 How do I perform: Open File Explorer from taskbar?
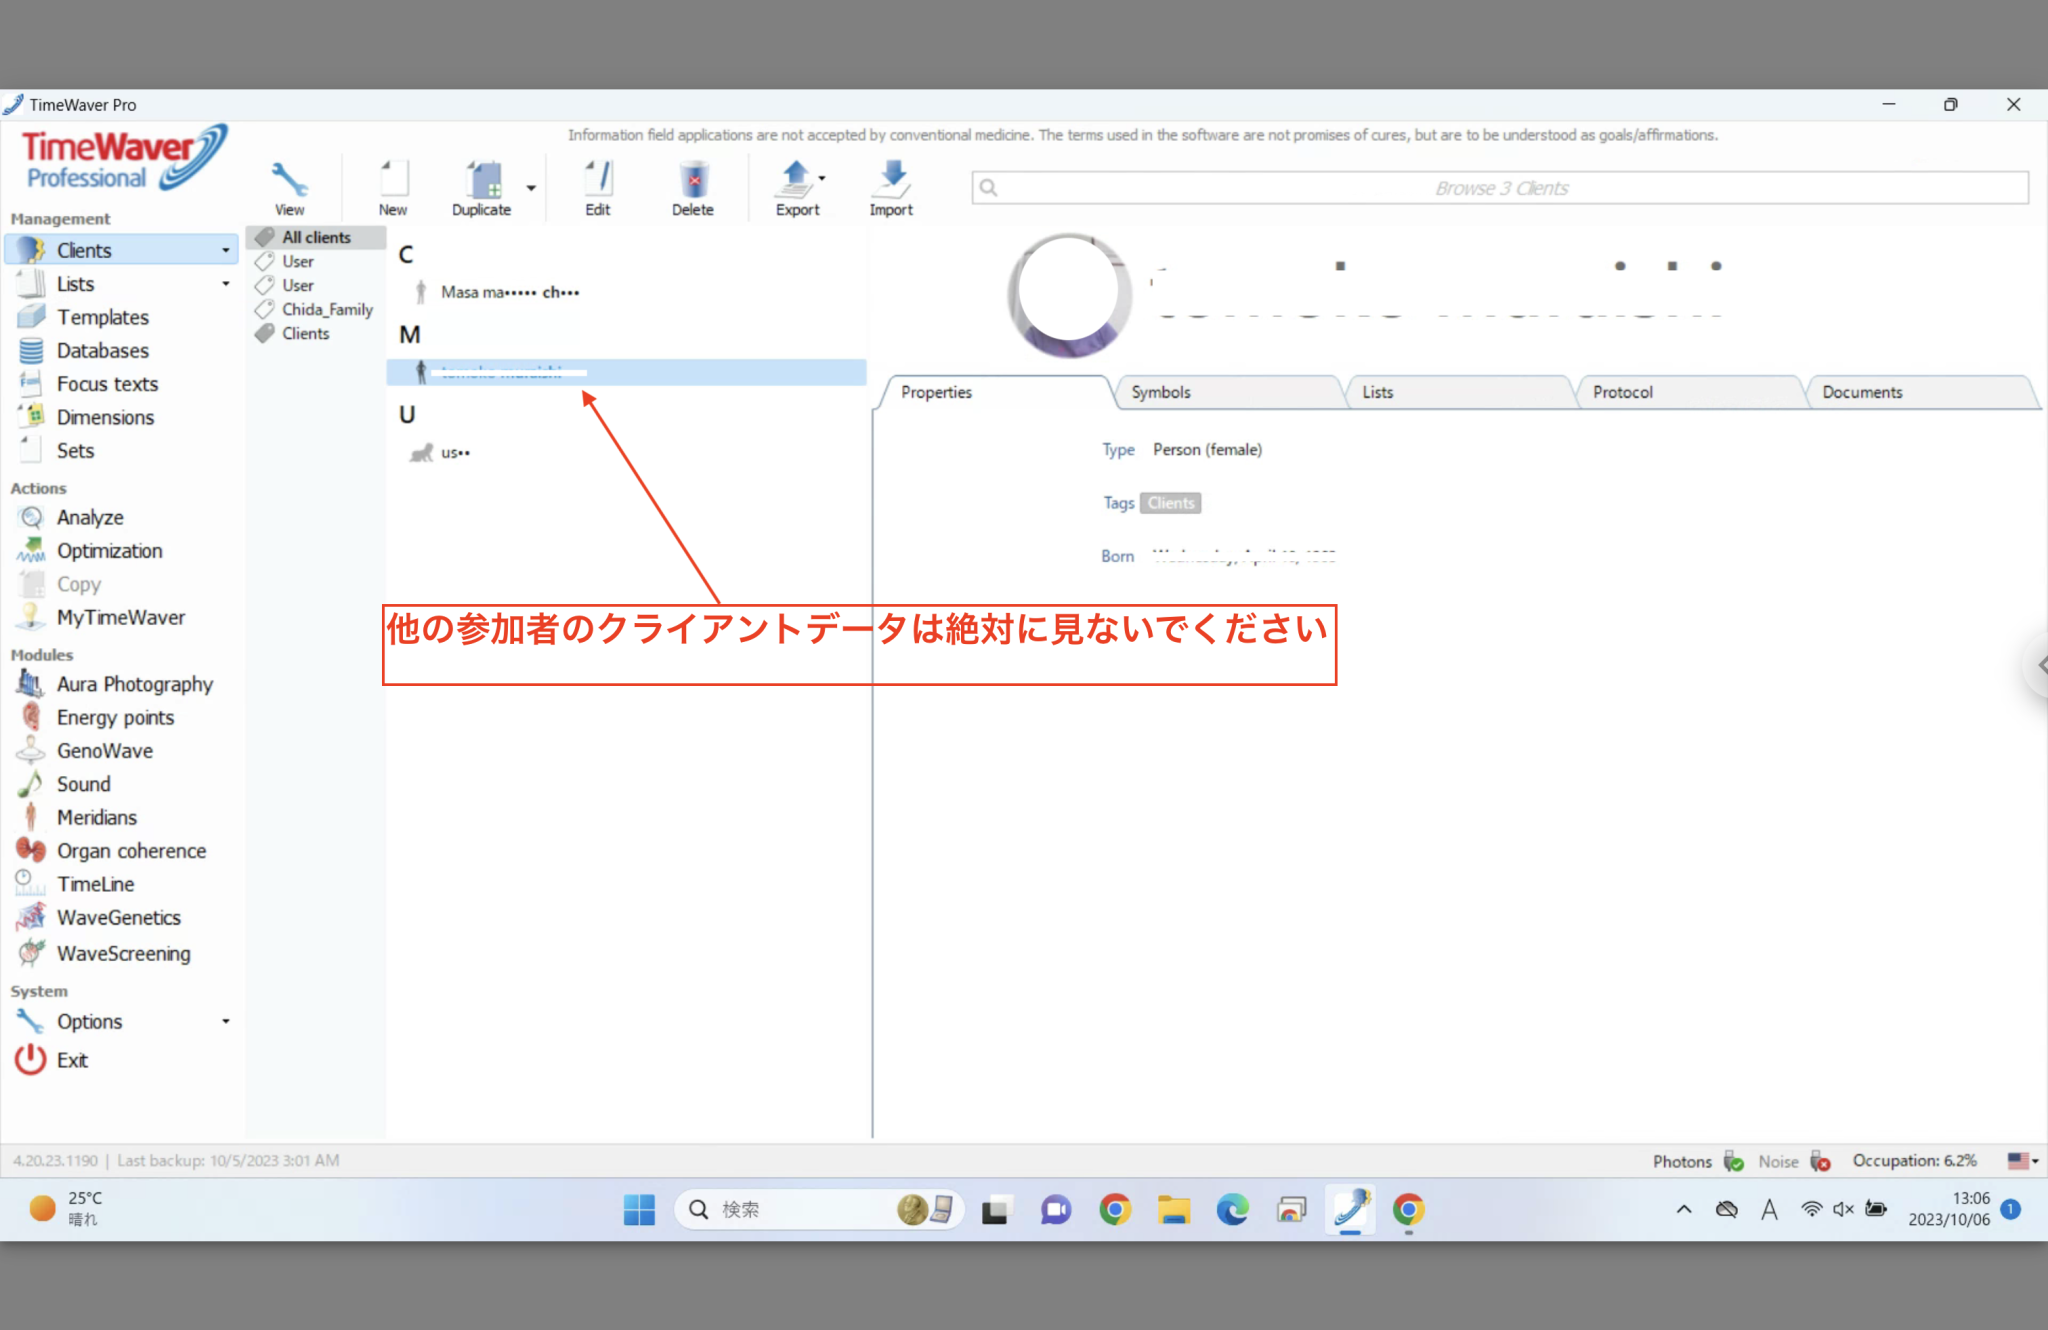pyautogui.click(x=1174, y=1210)
